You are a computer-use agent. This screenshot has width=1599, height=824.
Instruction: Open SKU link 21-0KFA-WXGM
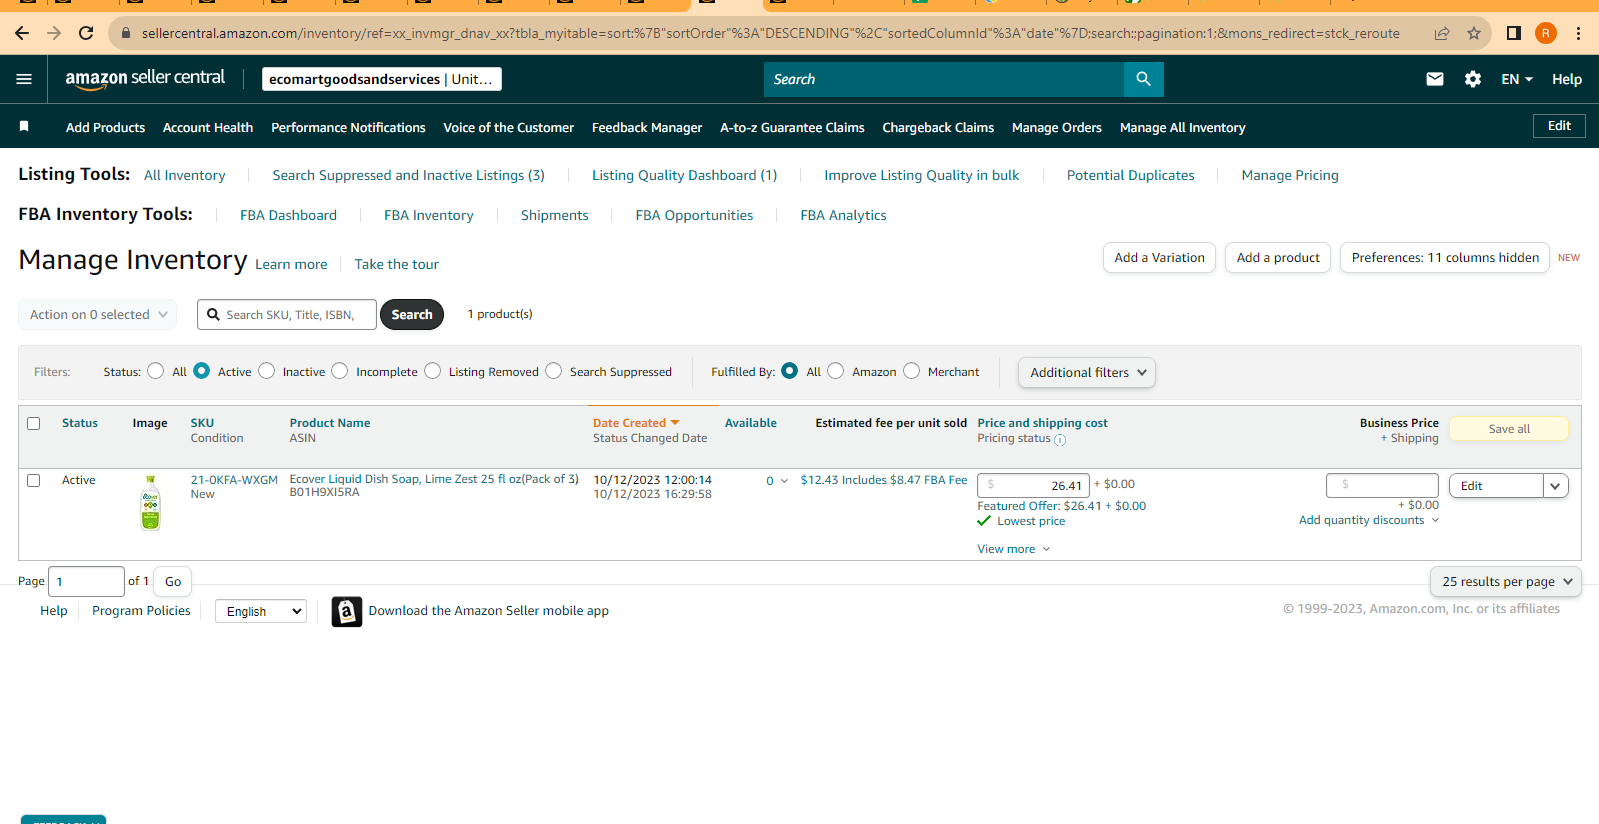[234, 480]
